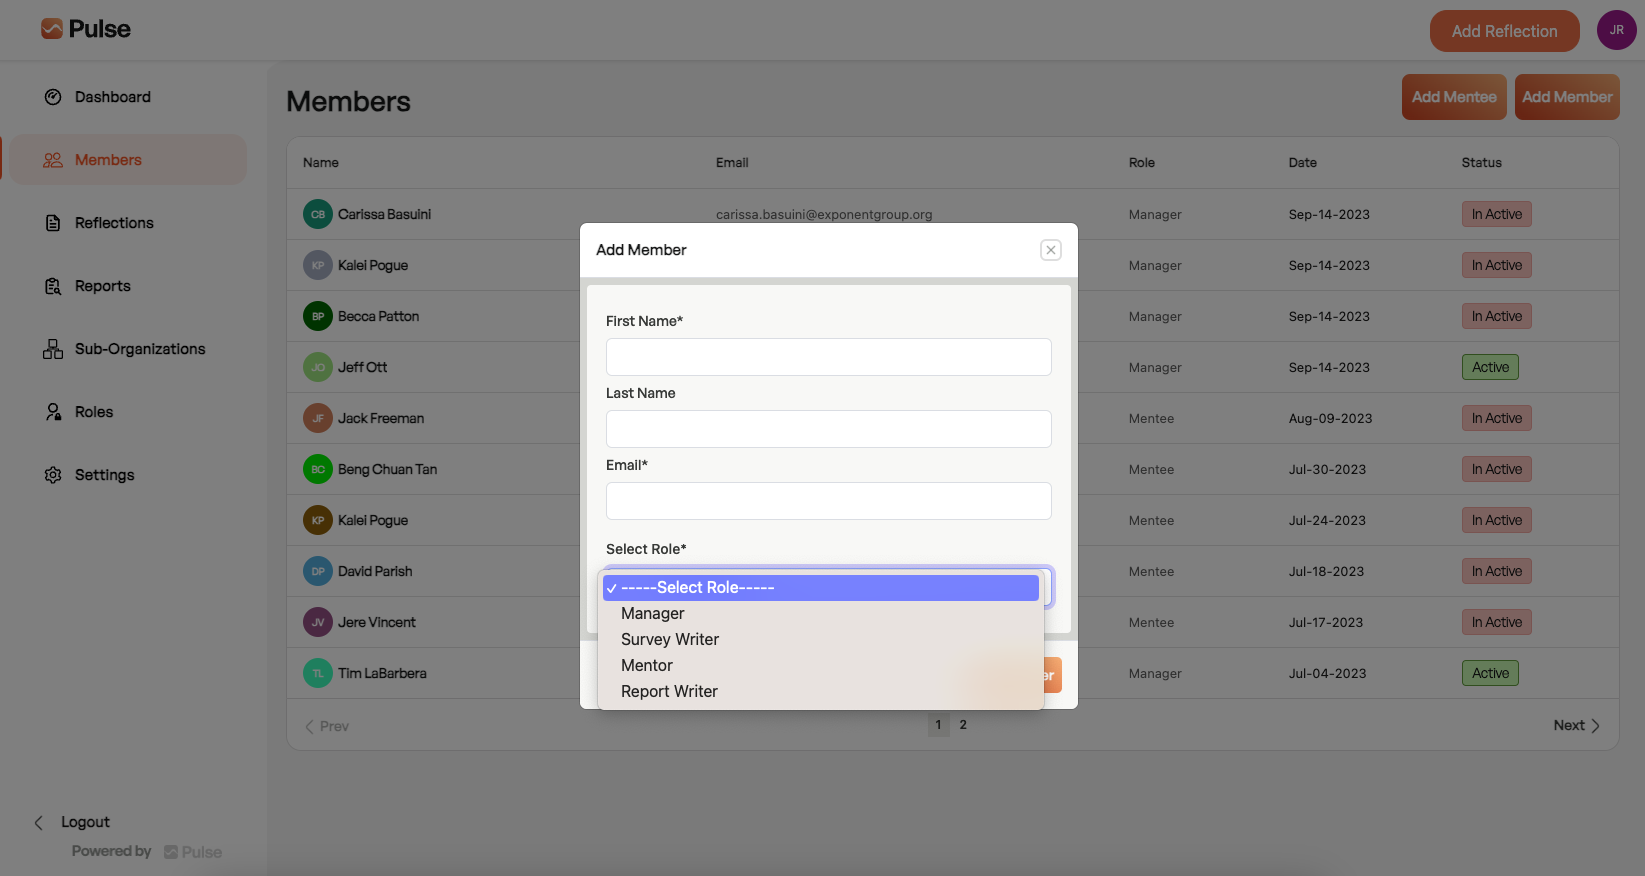Click Carissa Basuini's CB avatar
This screenshot has width=1645, height=876.
pyautogui.click(x=318, y=214)
